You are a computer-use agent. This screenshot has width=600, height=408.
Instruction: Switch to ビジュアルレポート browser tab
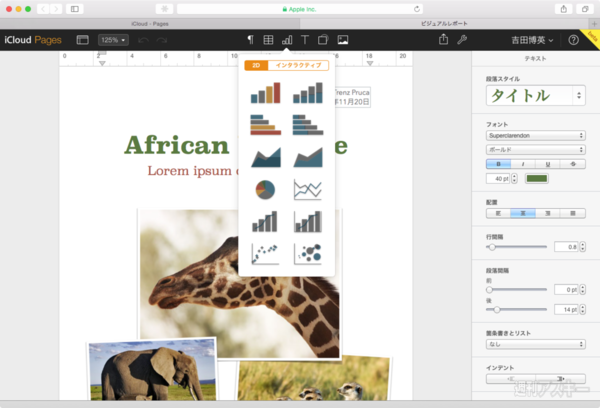click(x=444, y=24)
